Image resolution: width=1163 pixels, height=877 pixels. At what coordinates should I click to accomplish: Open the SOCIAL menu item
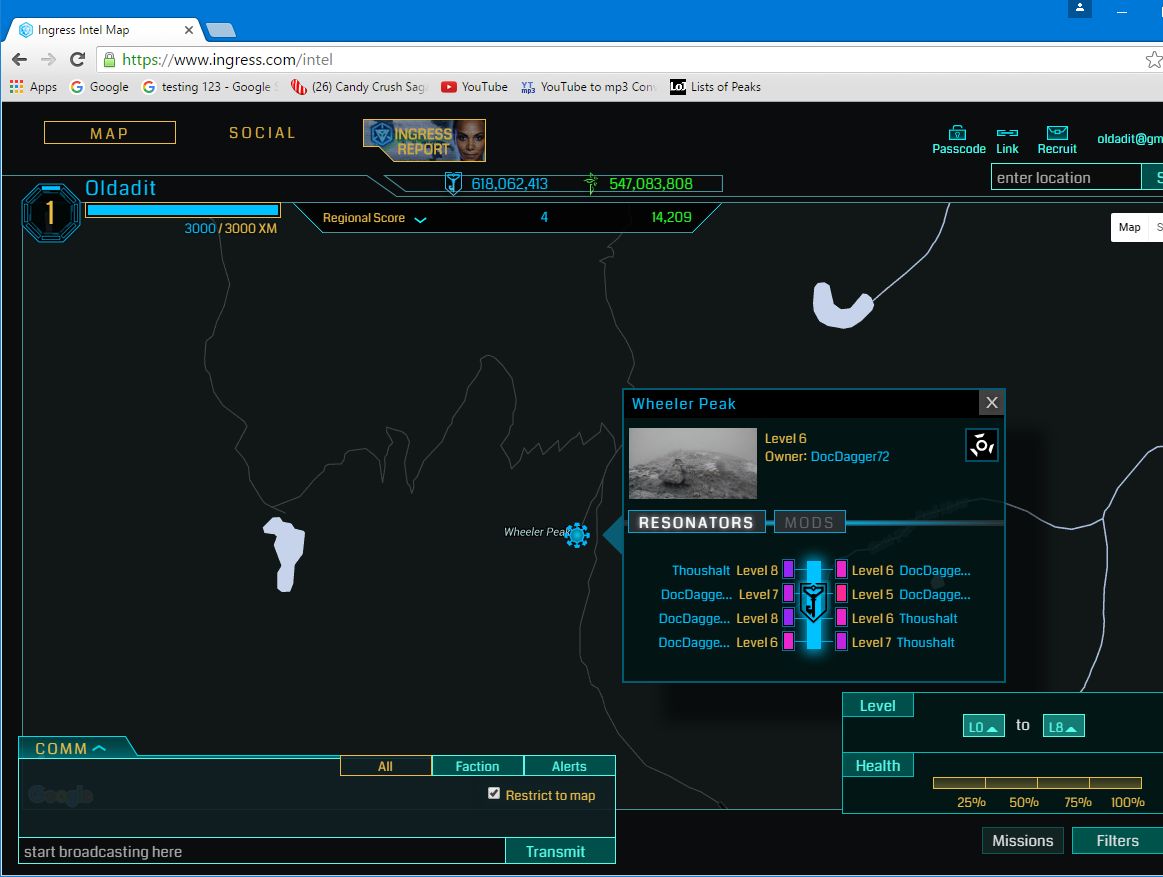(262, 133)
